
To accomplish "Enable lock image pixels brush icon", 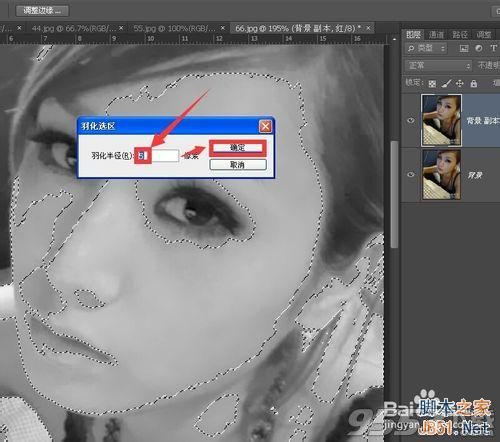I will coord(446,83).
